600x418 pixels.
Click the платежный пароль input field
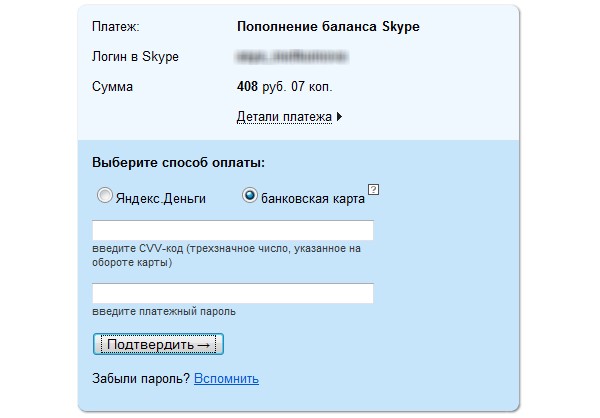pos(233,293)
